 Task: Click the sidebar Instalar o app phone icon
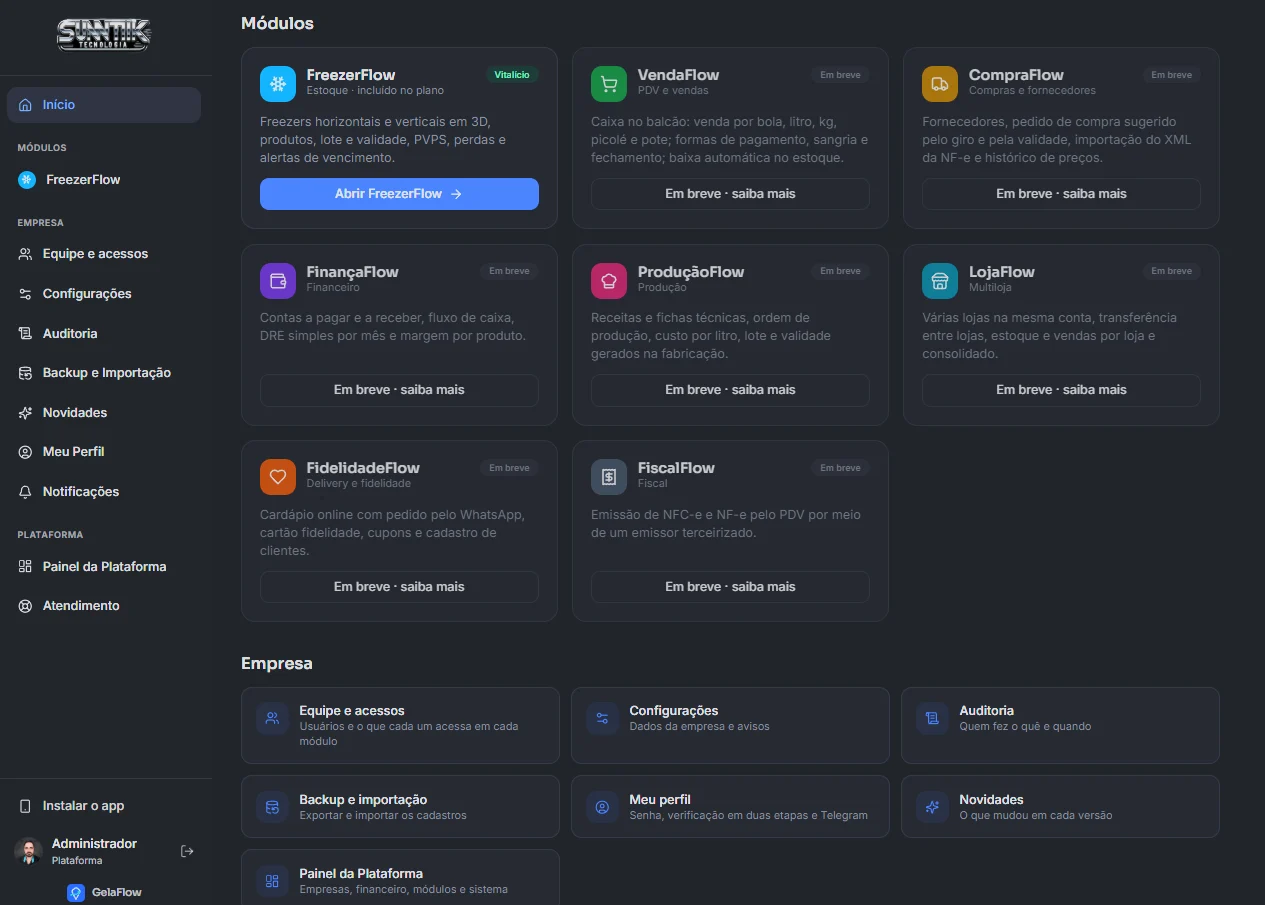(x=25, y=806)
